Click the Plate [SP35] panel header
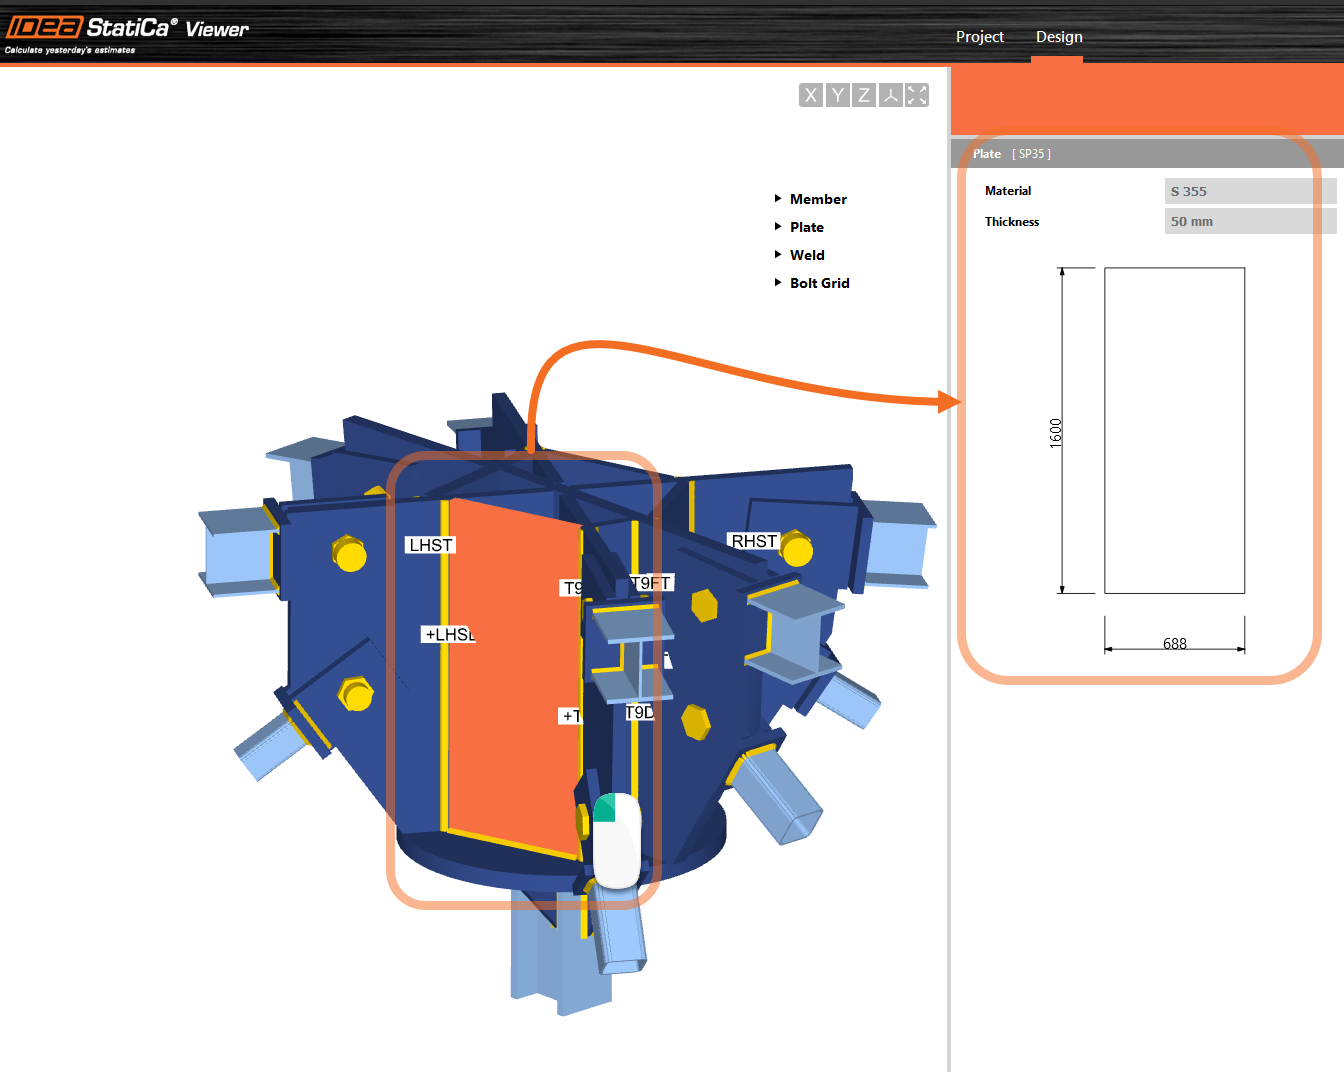The image size is (1344, 1072). pos(1147,154)
